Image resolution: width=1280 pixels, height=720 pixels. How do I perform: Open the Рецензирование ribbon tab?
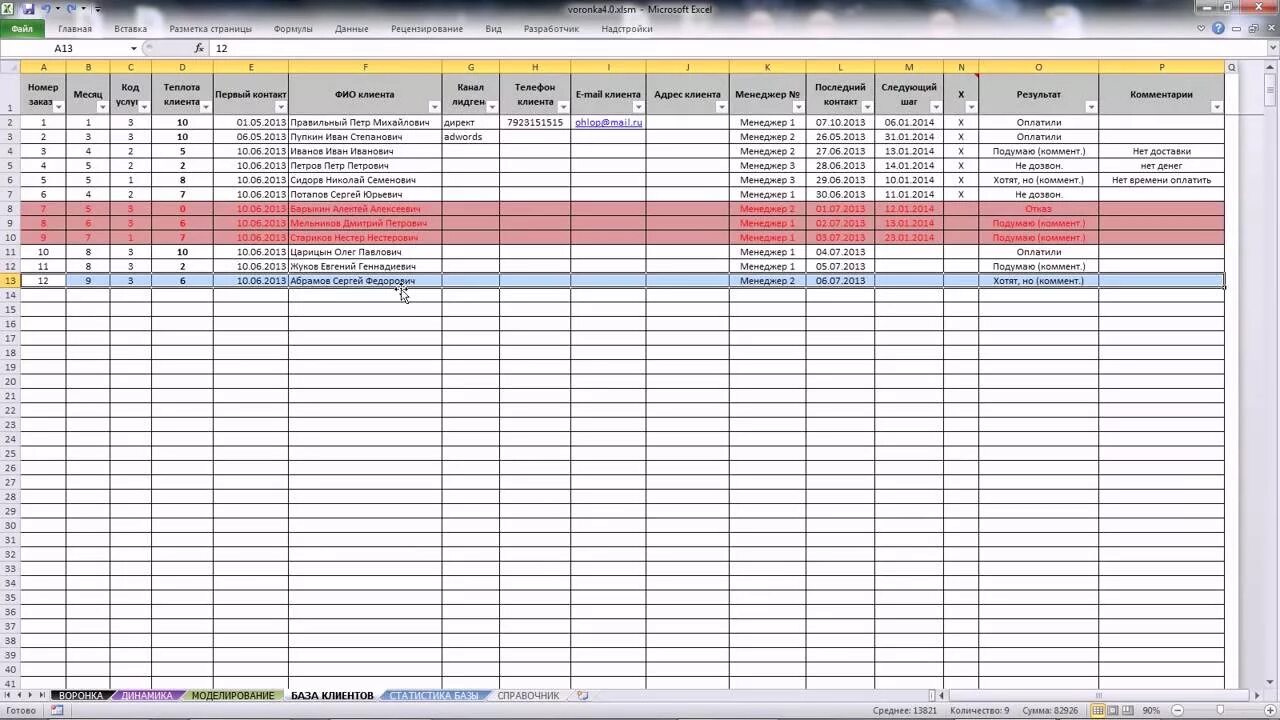point(427,29)
